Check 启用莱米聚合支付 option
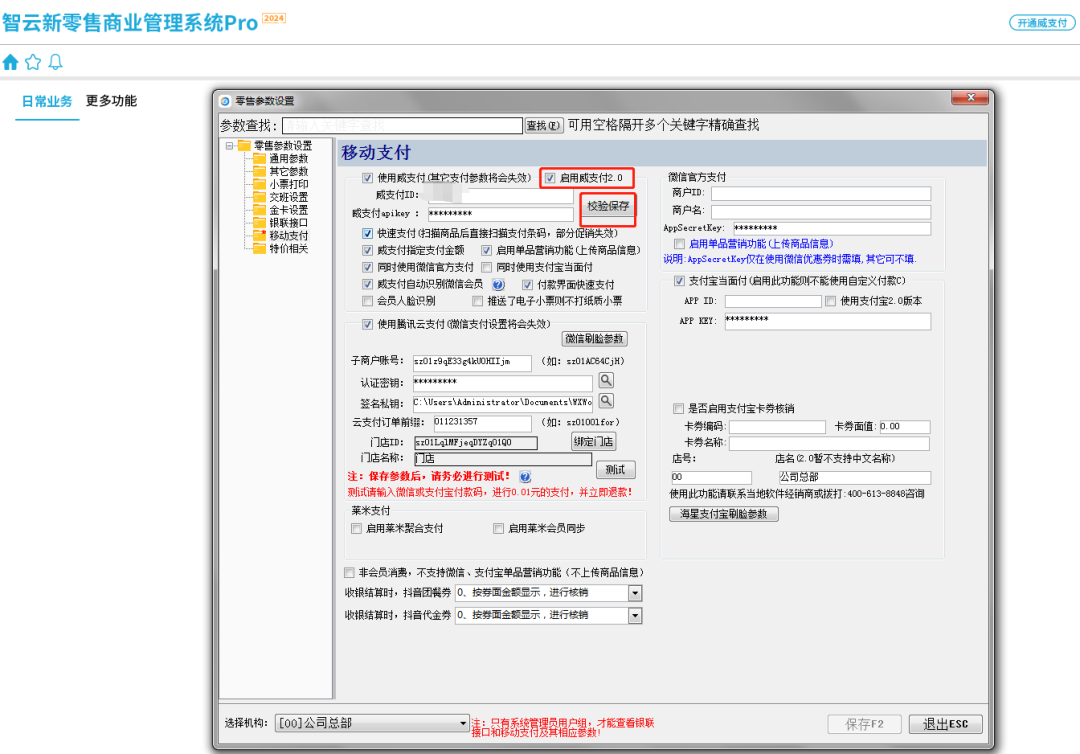Viewport: 1080px width, 754px height. pyautogui.click(x=356, y=528)
